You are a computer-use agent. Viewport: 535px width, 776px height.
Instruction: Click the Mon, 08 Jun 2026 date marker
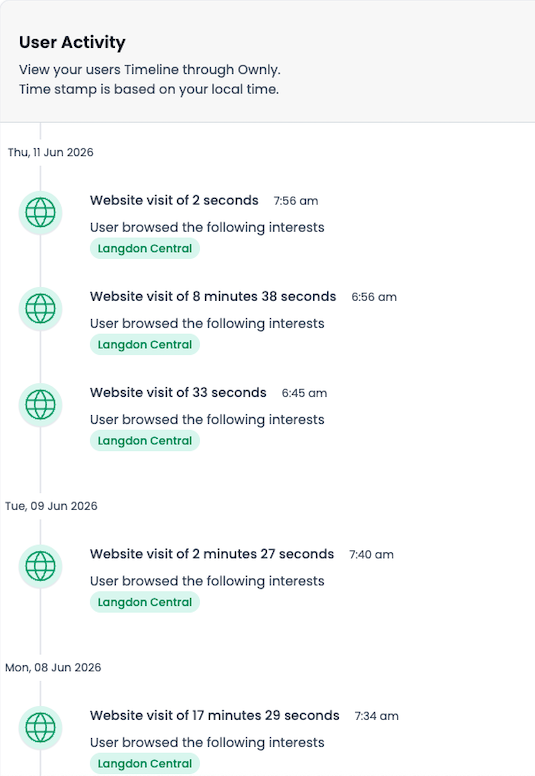(x=53, y=667)
